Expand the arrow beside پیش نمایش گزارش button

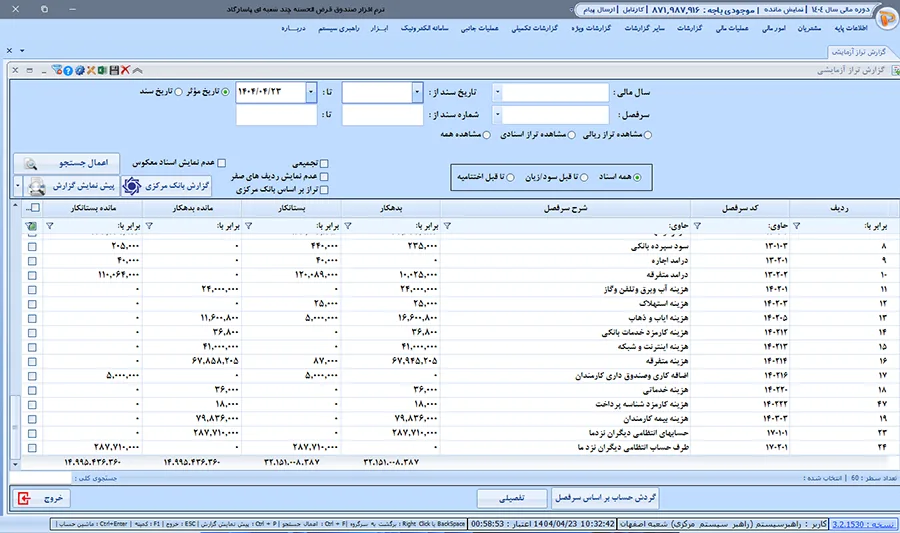17,186
